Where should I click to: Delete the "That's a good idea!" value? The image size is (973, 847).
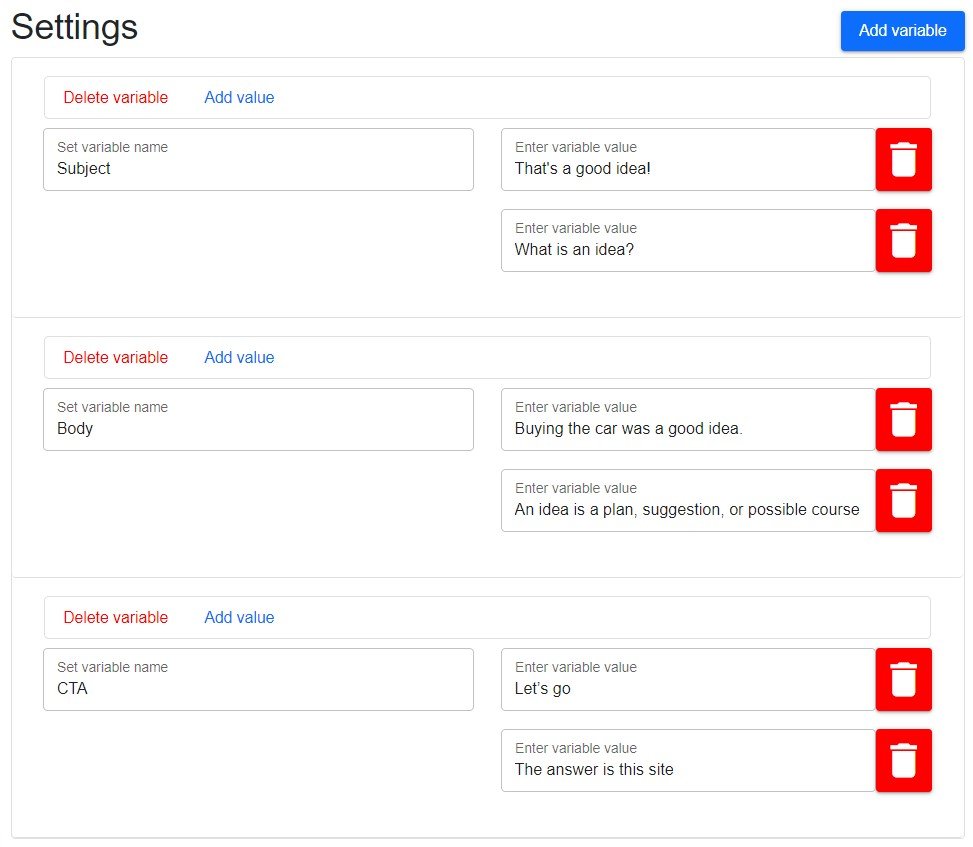[903, 159]
